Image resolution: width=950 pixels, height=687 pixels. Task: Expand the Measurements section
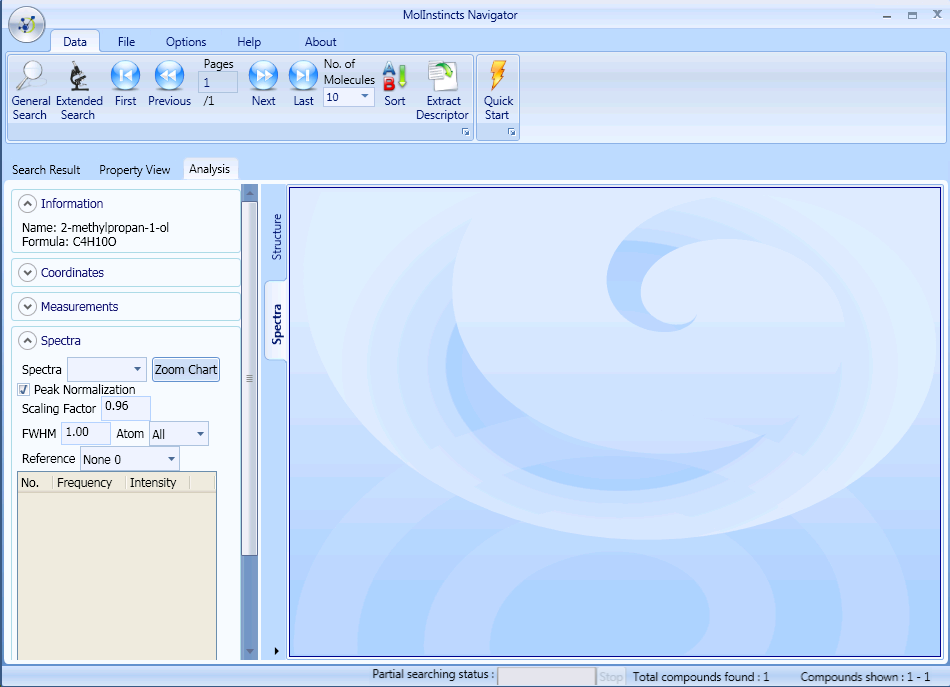coord(27,307)
